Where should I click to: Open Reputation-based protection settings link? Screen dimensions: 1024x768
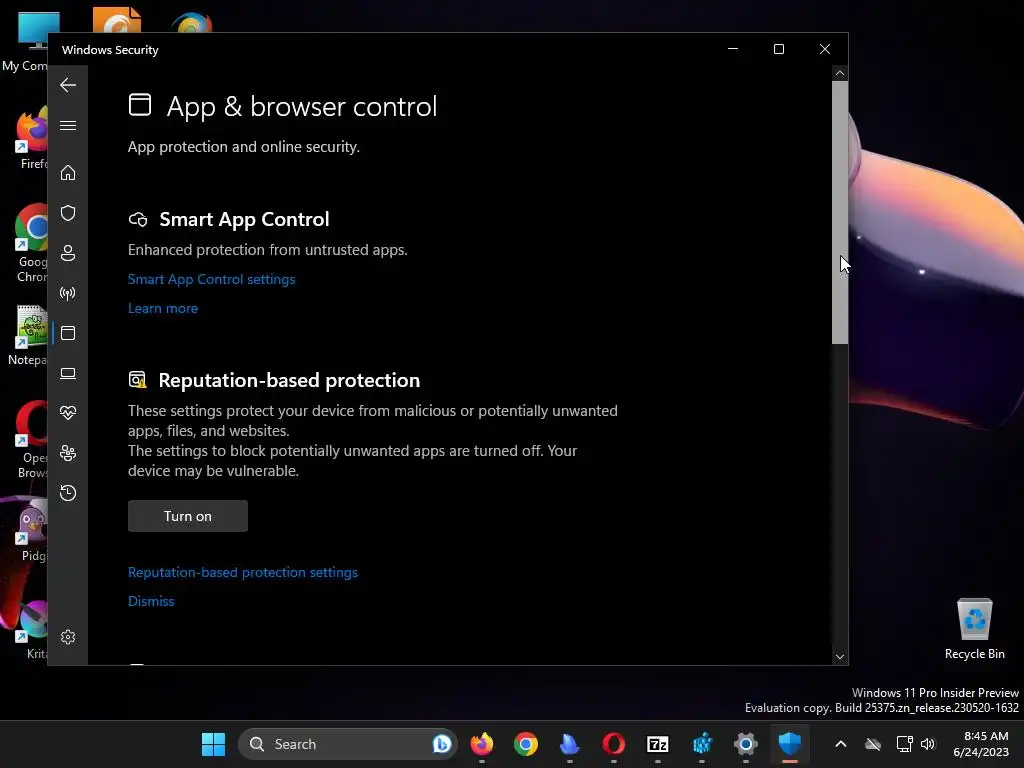(243, 572)
